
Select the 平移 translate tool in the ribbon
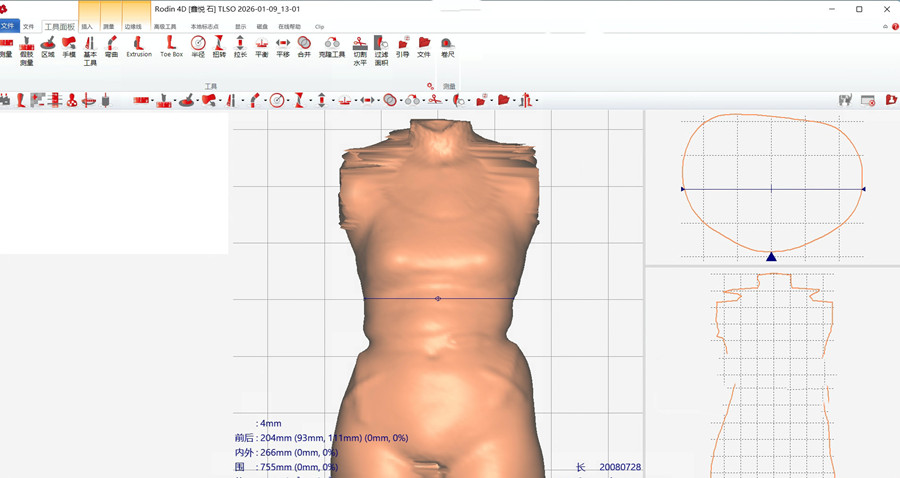click(283, 47)
